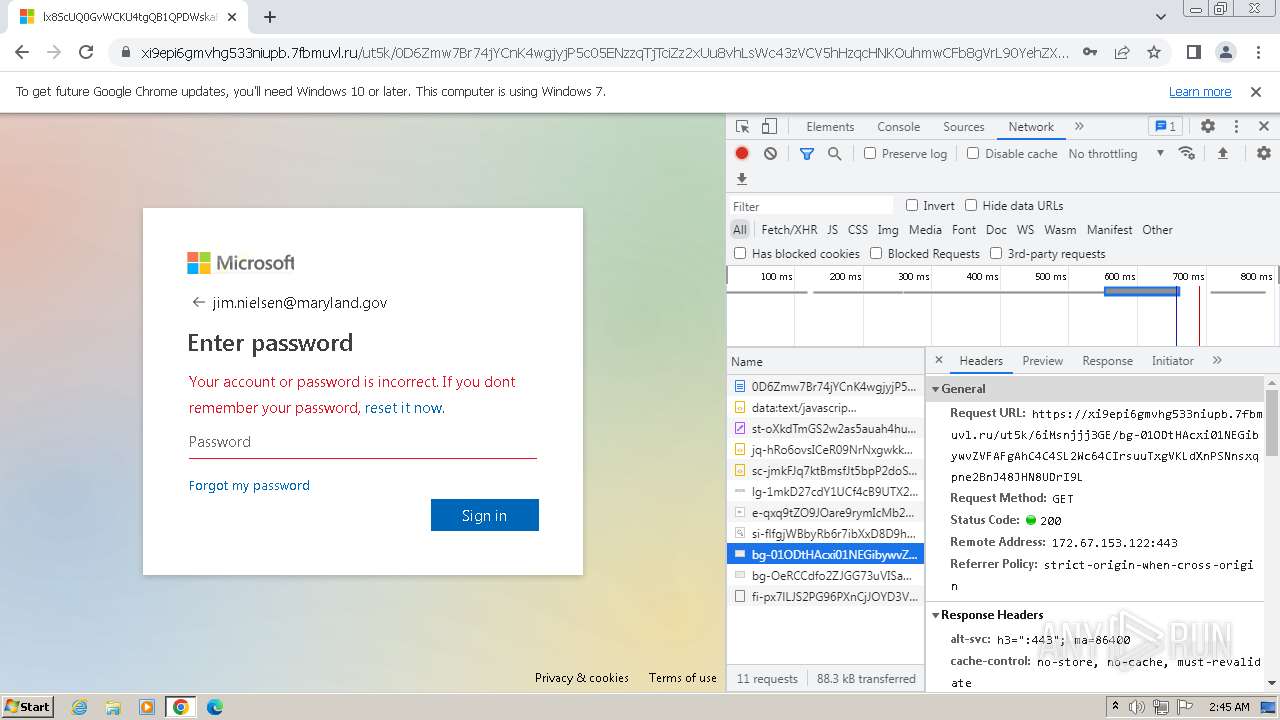
Task: Enable Preserve log checkbox
Action: tap(870, 154)
